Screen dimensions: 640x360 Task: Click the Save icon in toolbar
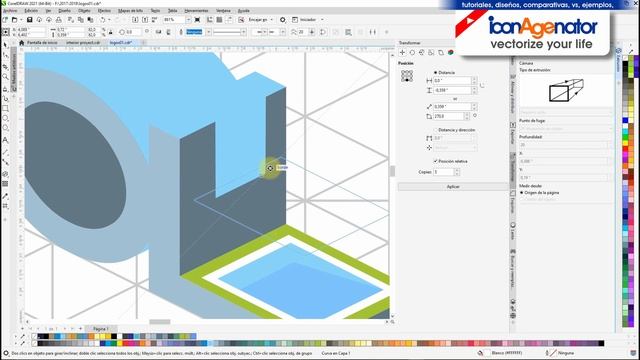coord(29,20)
